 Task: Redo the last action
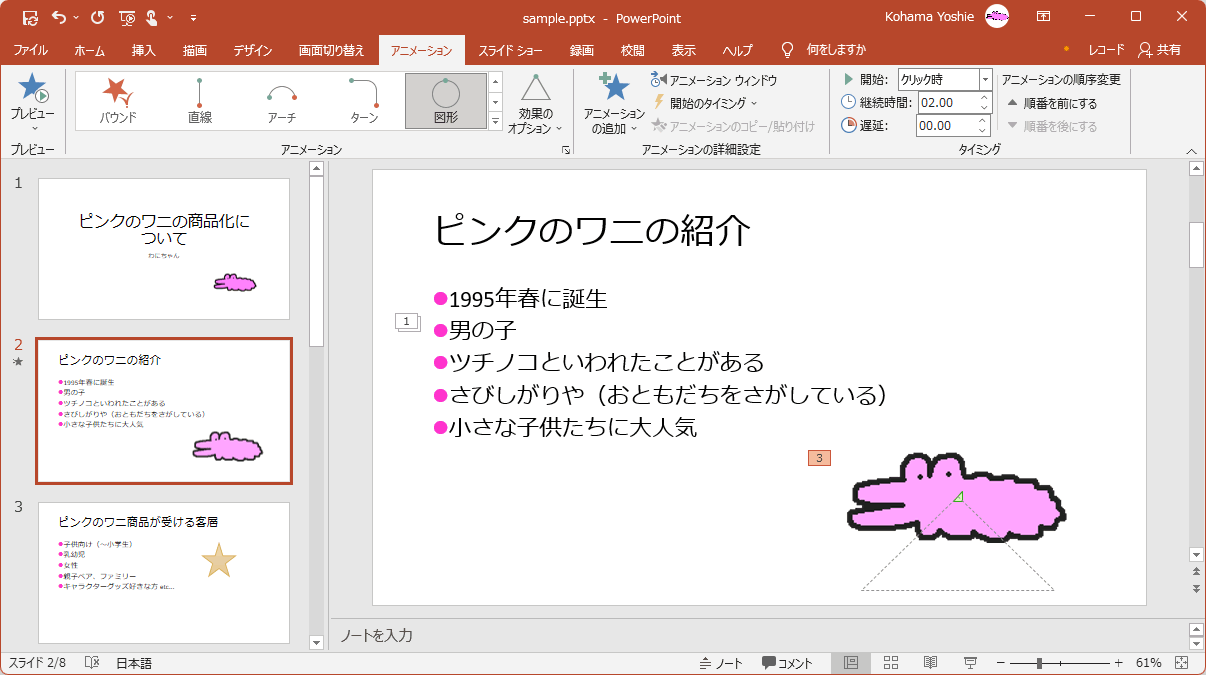pyautogui.click(x=97, y=17)
